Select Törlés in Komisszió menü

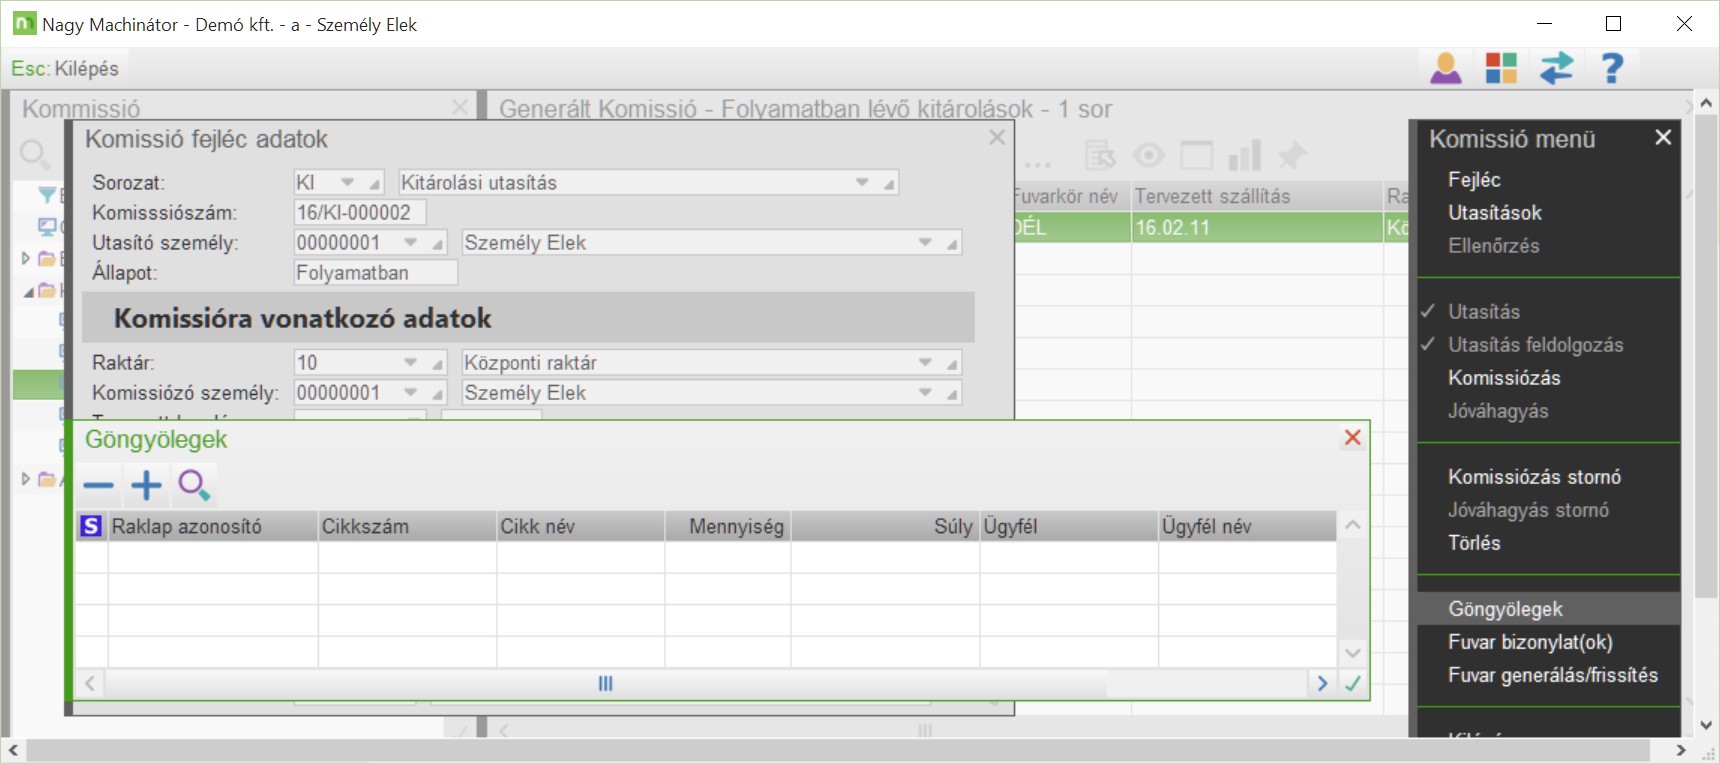click(x=1474, y=542)
